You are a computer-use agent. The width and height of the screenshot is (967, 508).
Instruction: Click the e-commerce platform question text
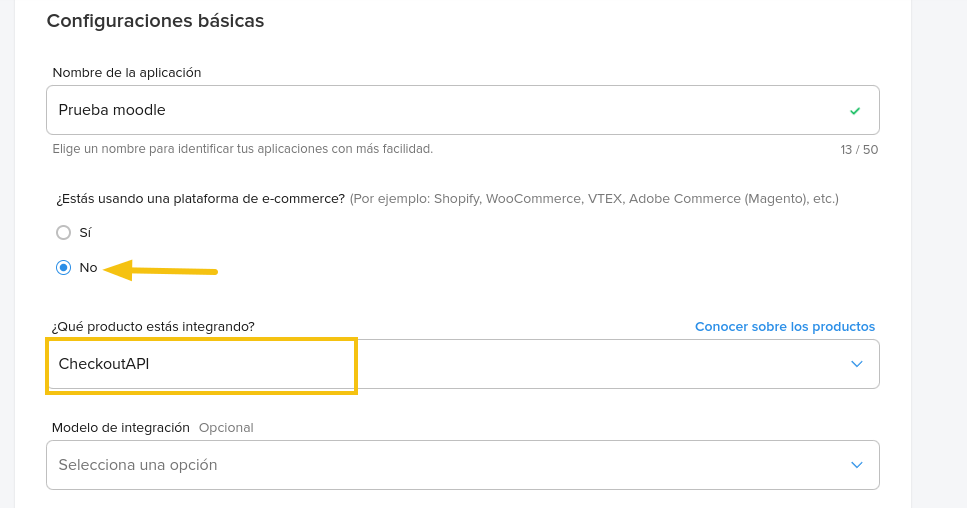(198, 199)
